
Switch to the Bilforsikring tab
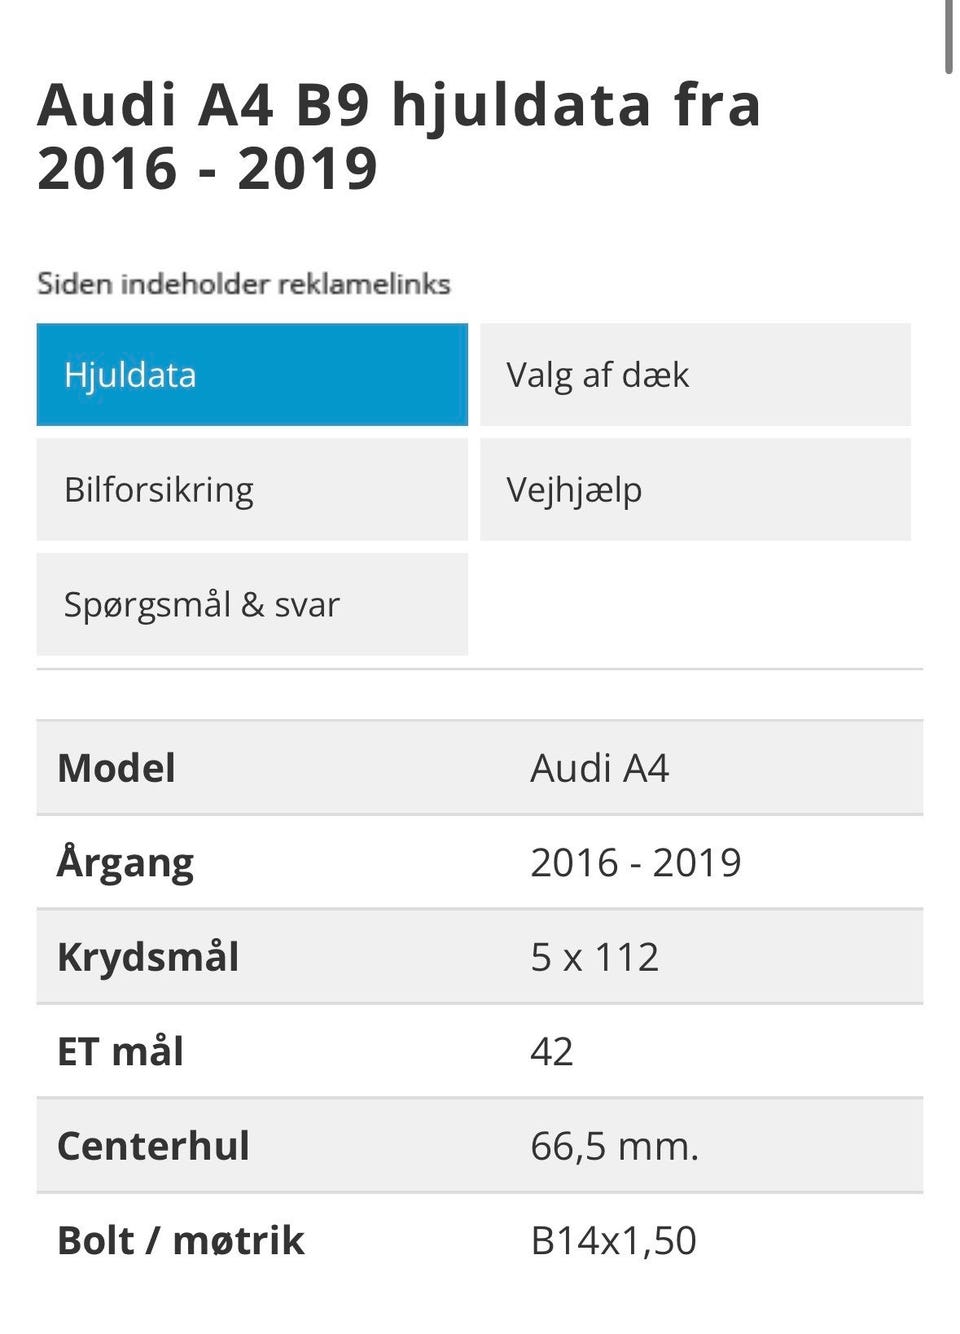251,490
